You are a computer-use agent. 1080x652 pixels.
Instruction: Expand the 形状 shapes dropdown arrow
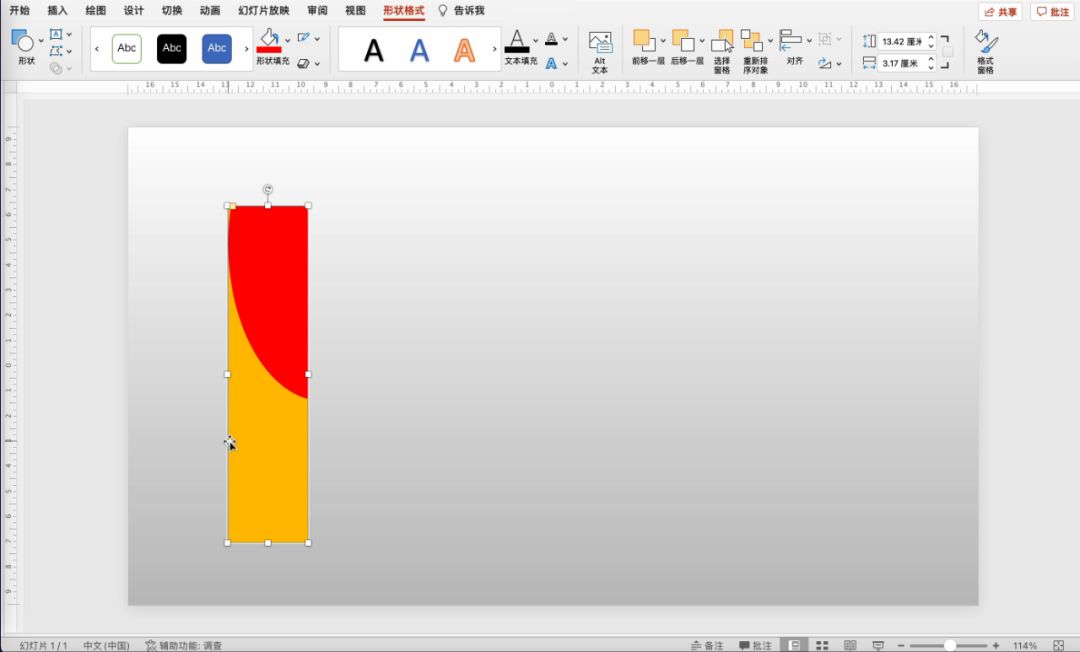[41, 41]
